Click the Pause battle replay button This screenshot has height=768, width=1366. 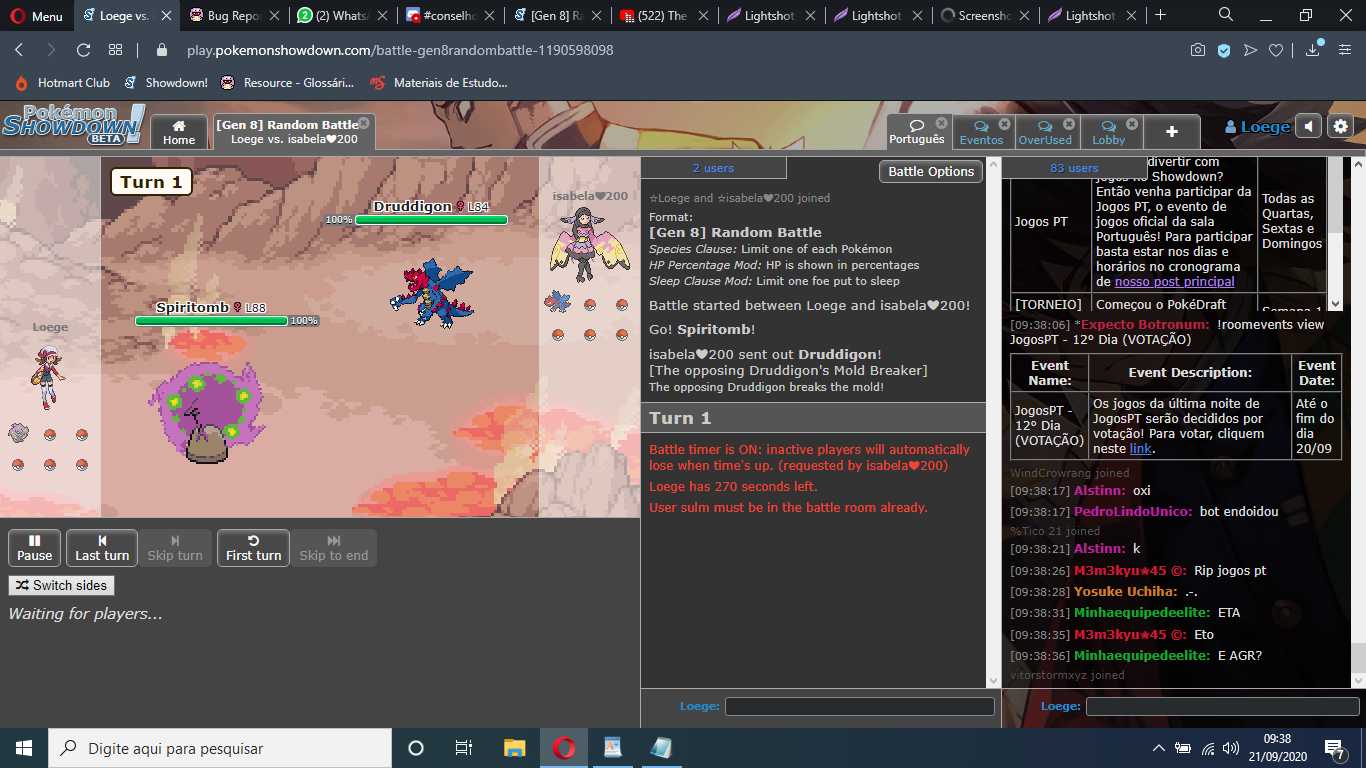tap(34, 548)
